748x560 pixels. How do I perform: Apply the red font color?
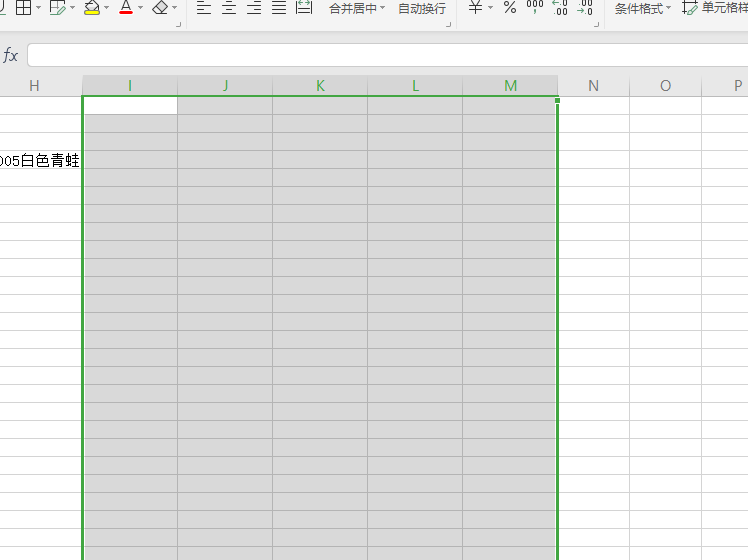point(126,7)
